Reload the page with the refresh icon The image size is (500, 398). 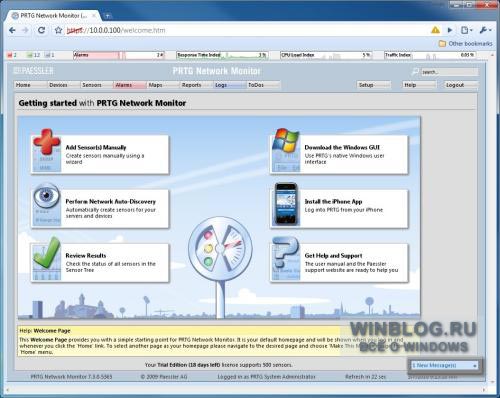(41, 30)
